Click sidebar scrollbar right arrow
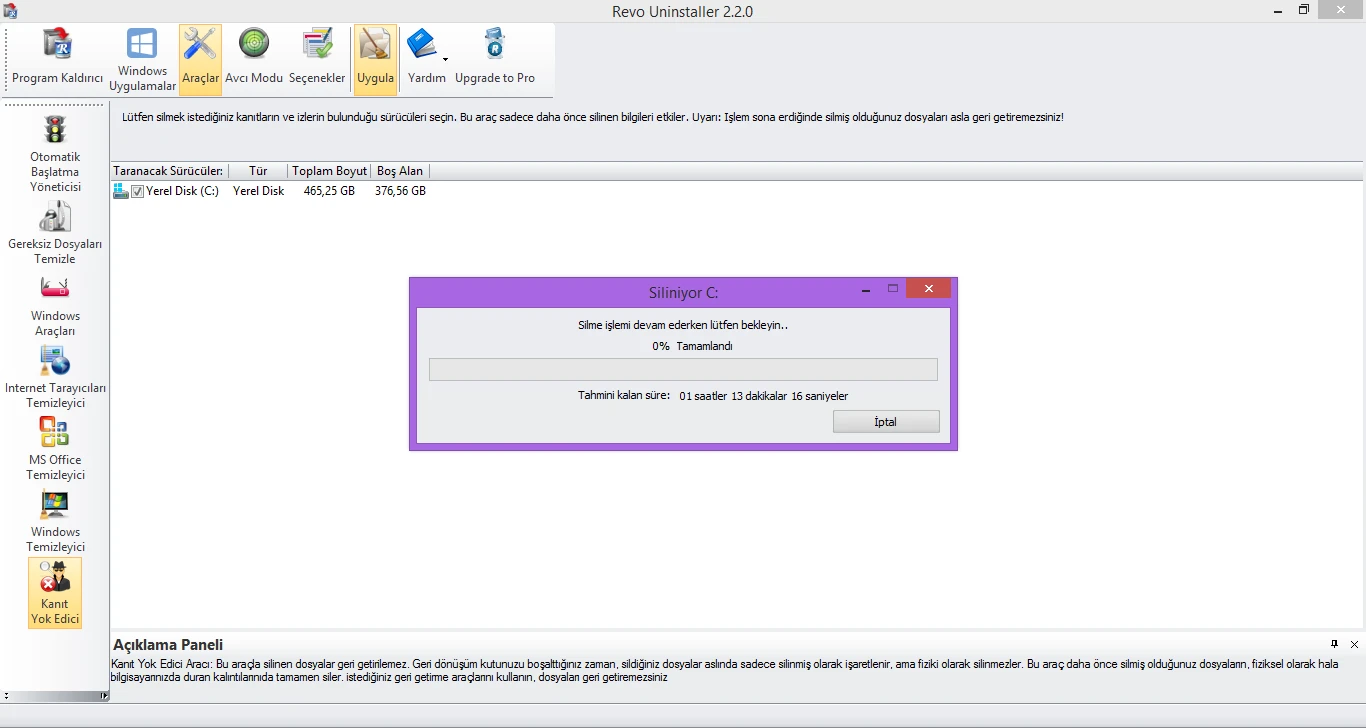1366x728 pixels. click(104, 696)
